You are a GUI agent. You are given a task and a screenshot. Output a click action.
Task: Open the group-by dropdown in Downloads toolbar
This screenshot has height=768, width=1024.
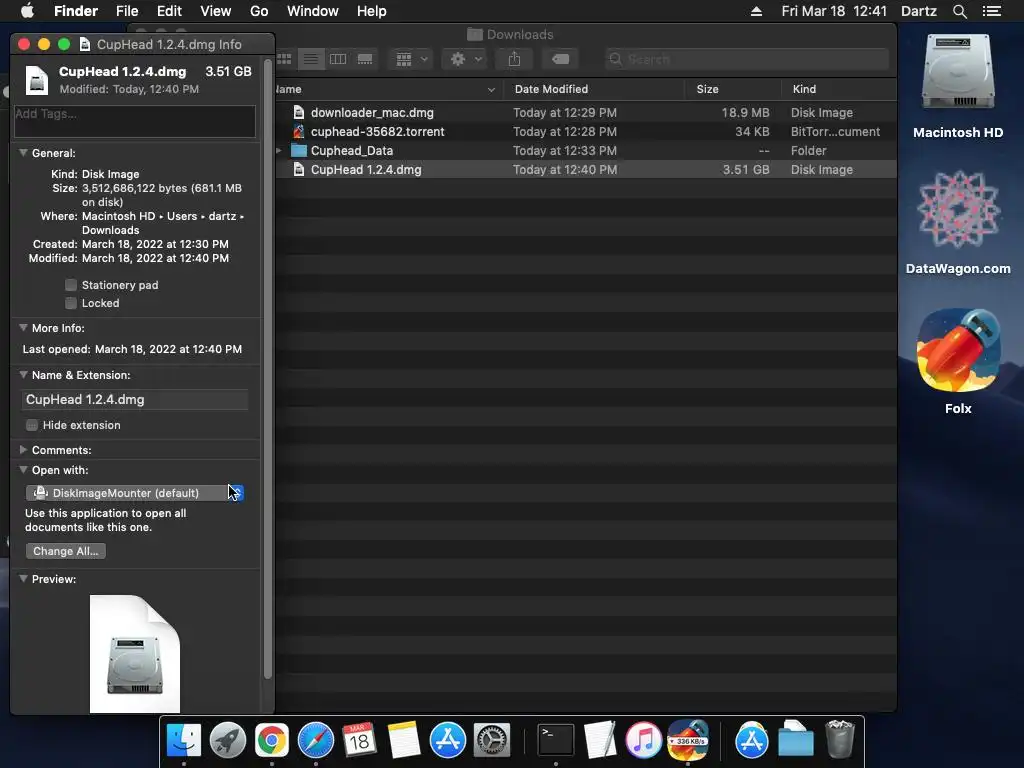[x=411, y=59]
